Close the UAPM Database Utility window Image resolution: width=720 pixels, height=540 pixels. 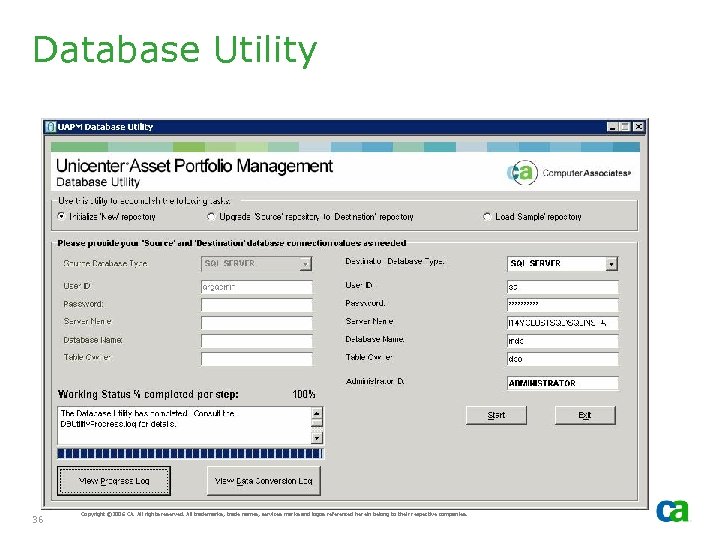pos(638,127)
